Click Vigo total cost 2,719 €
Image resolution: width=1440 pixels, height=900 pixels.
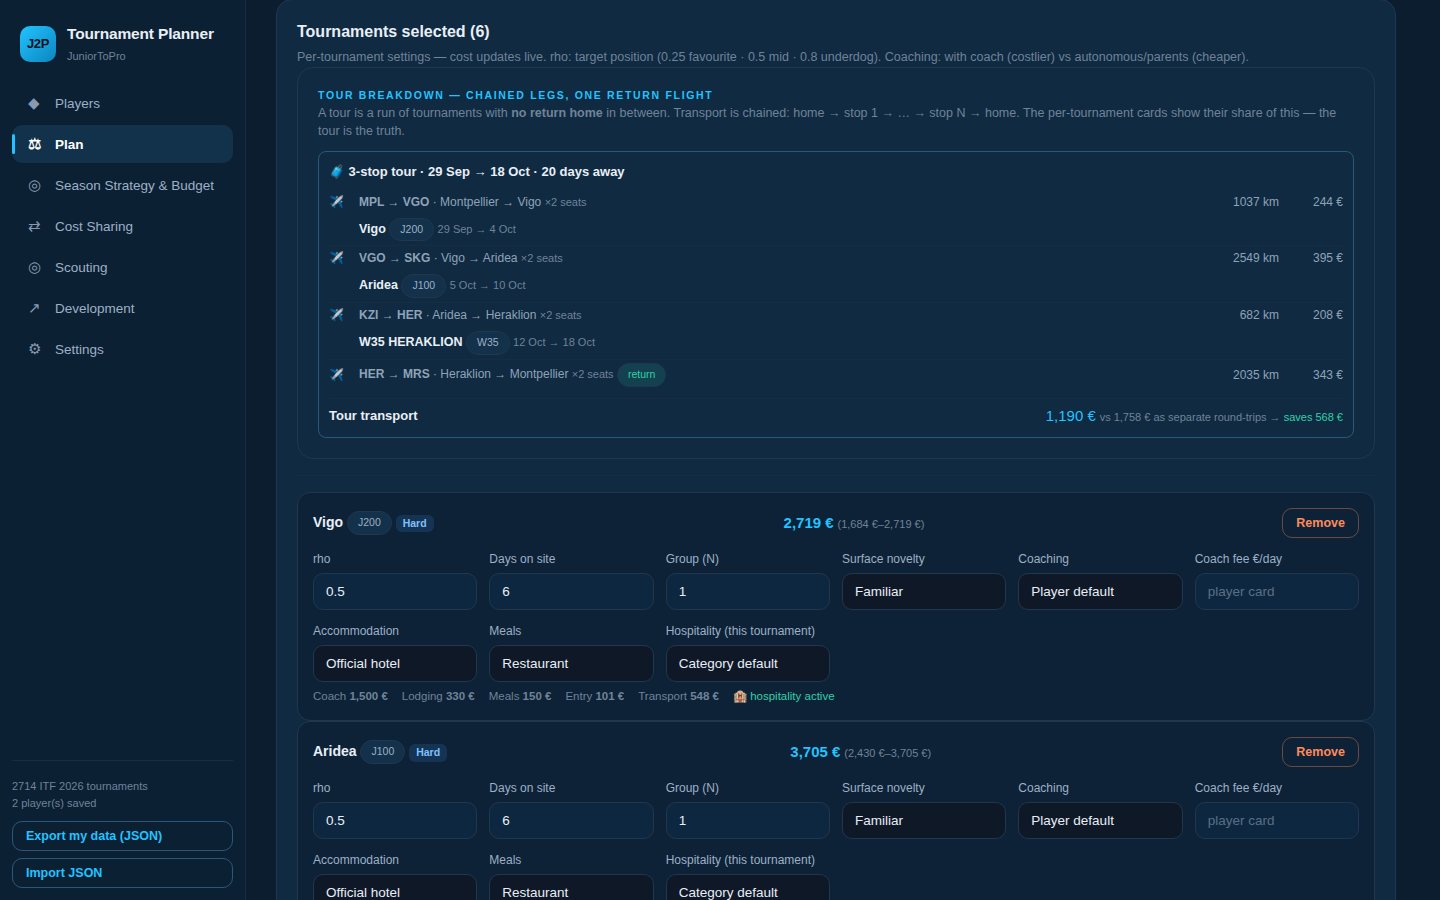(x=808, y=523)
